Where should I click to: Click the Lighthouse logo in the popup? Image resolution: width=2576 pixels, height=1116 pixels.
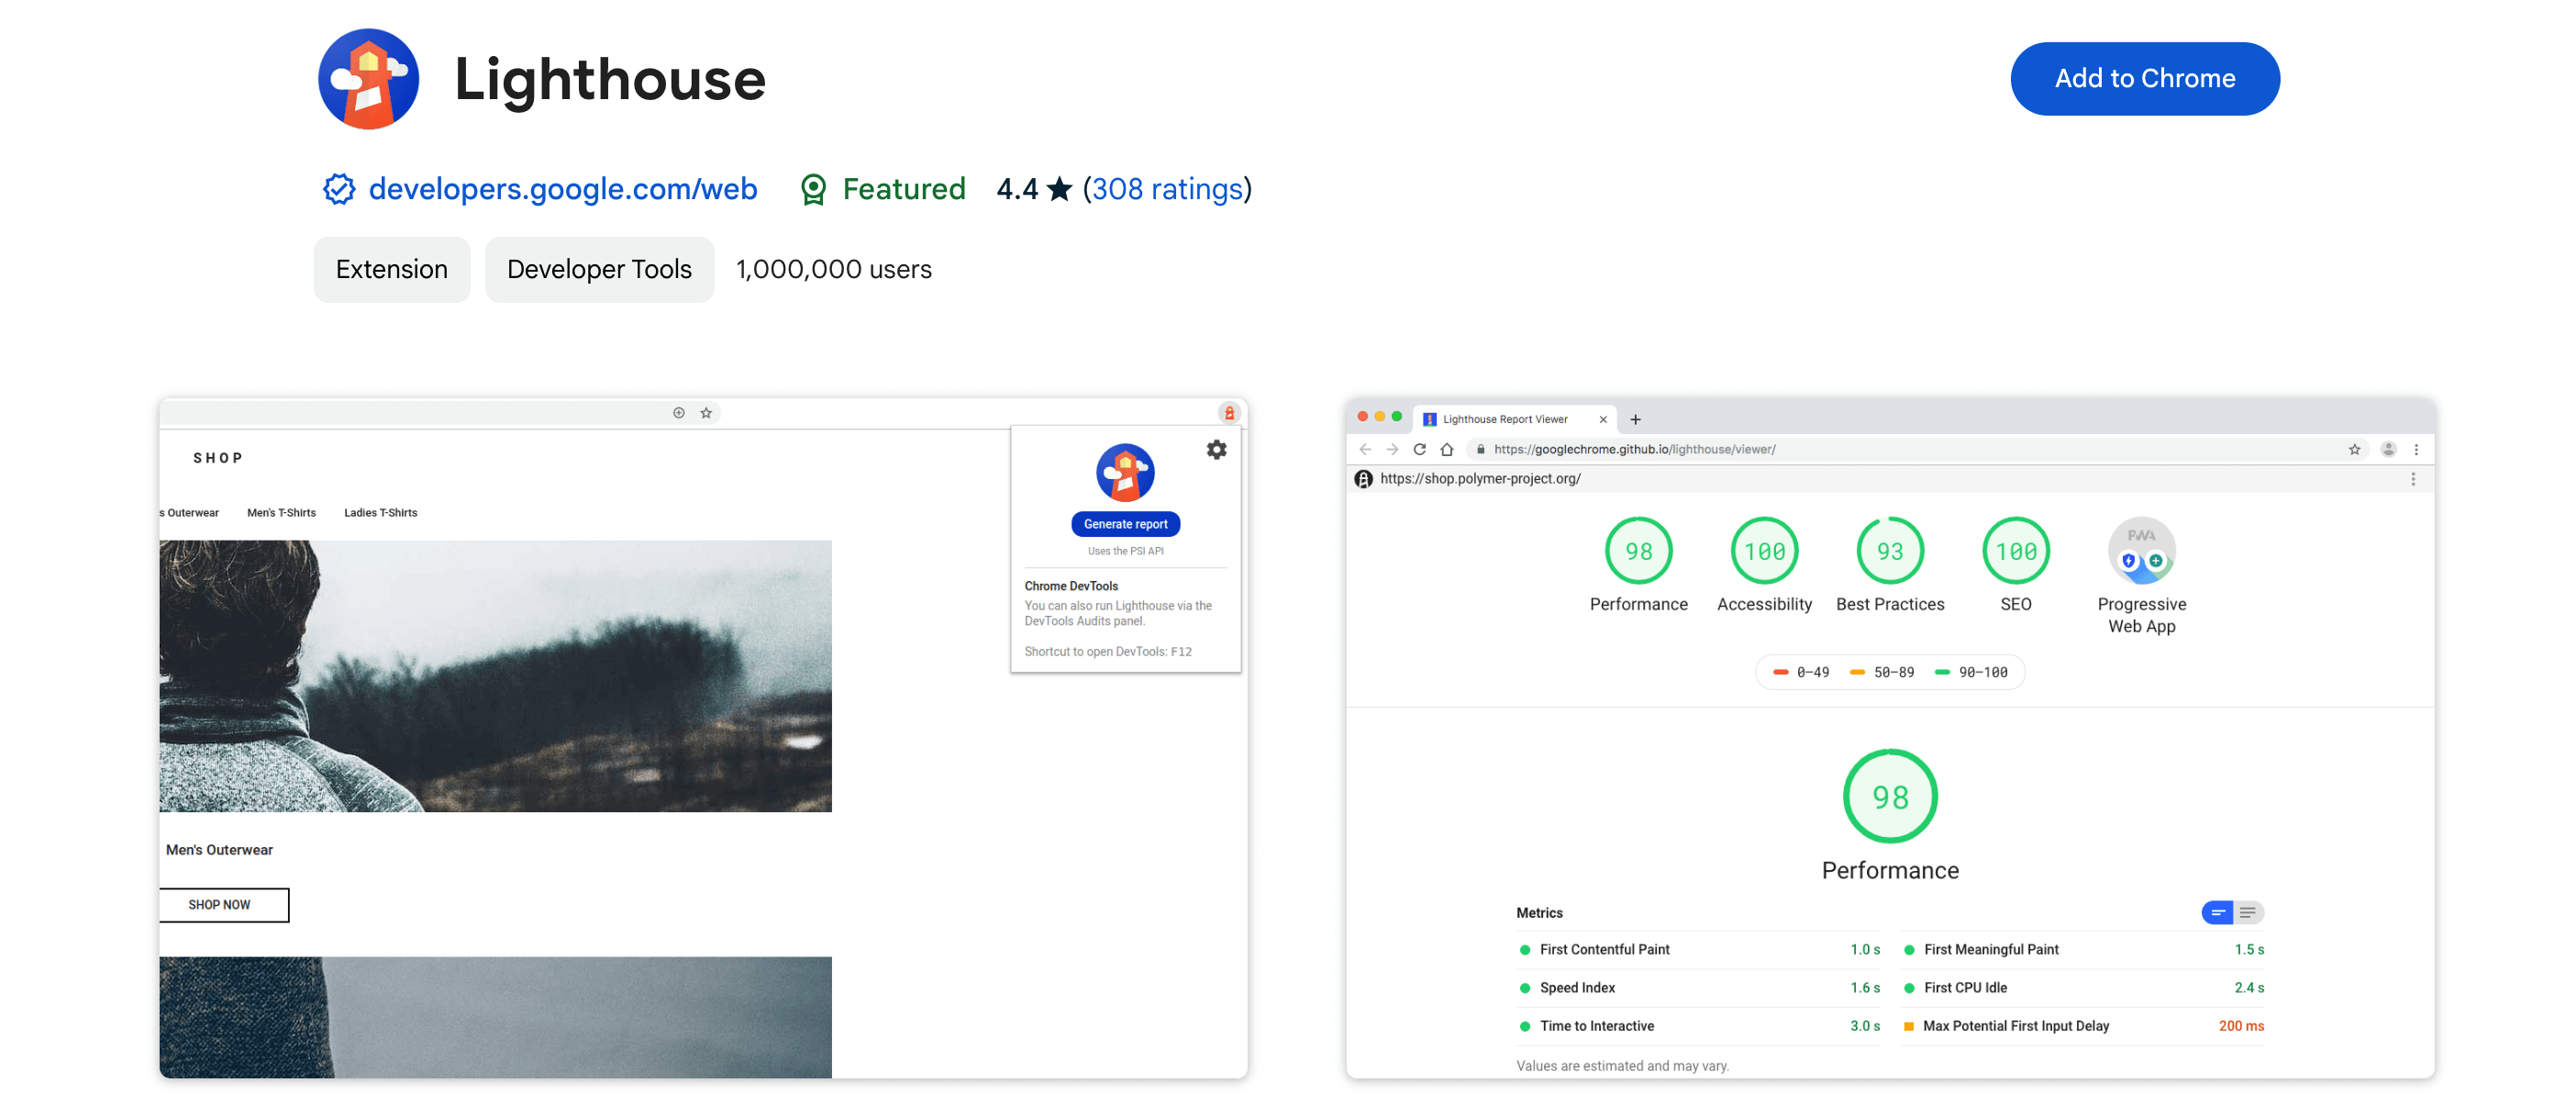tap(1125, 472)
